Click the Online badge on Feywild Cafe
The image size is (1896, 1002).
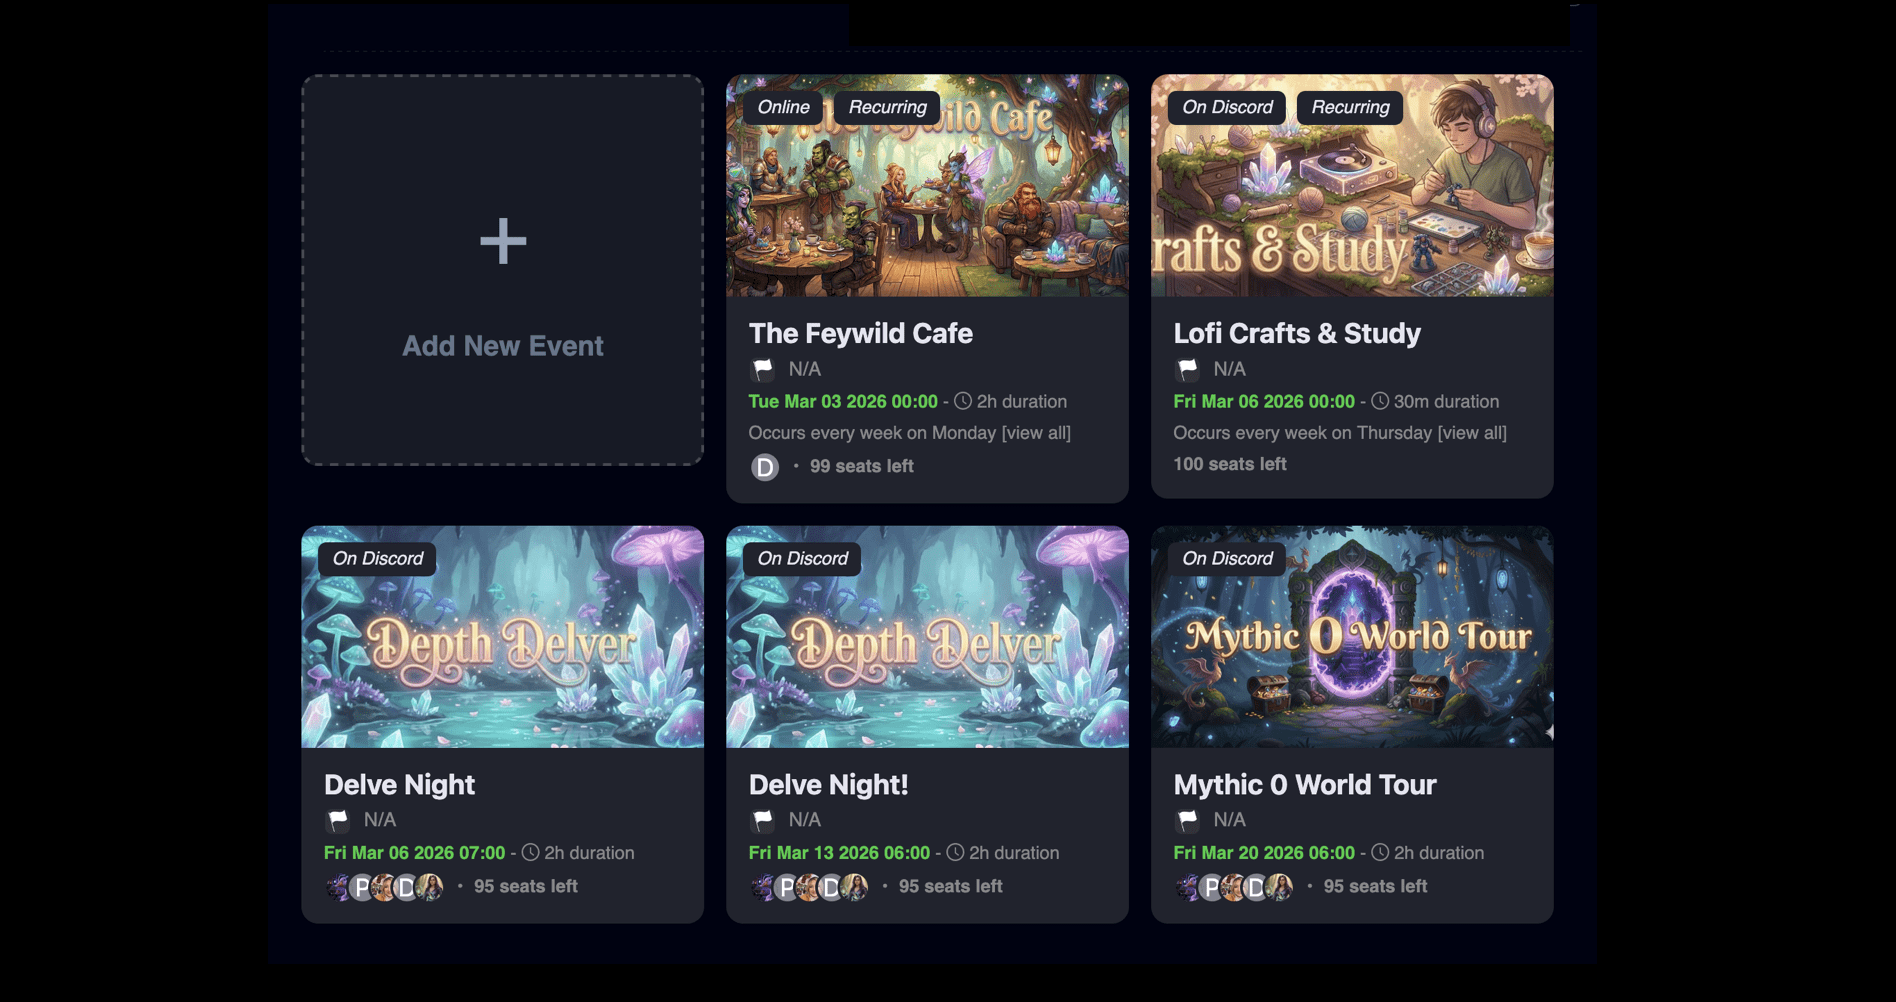(x=783, y=107)
